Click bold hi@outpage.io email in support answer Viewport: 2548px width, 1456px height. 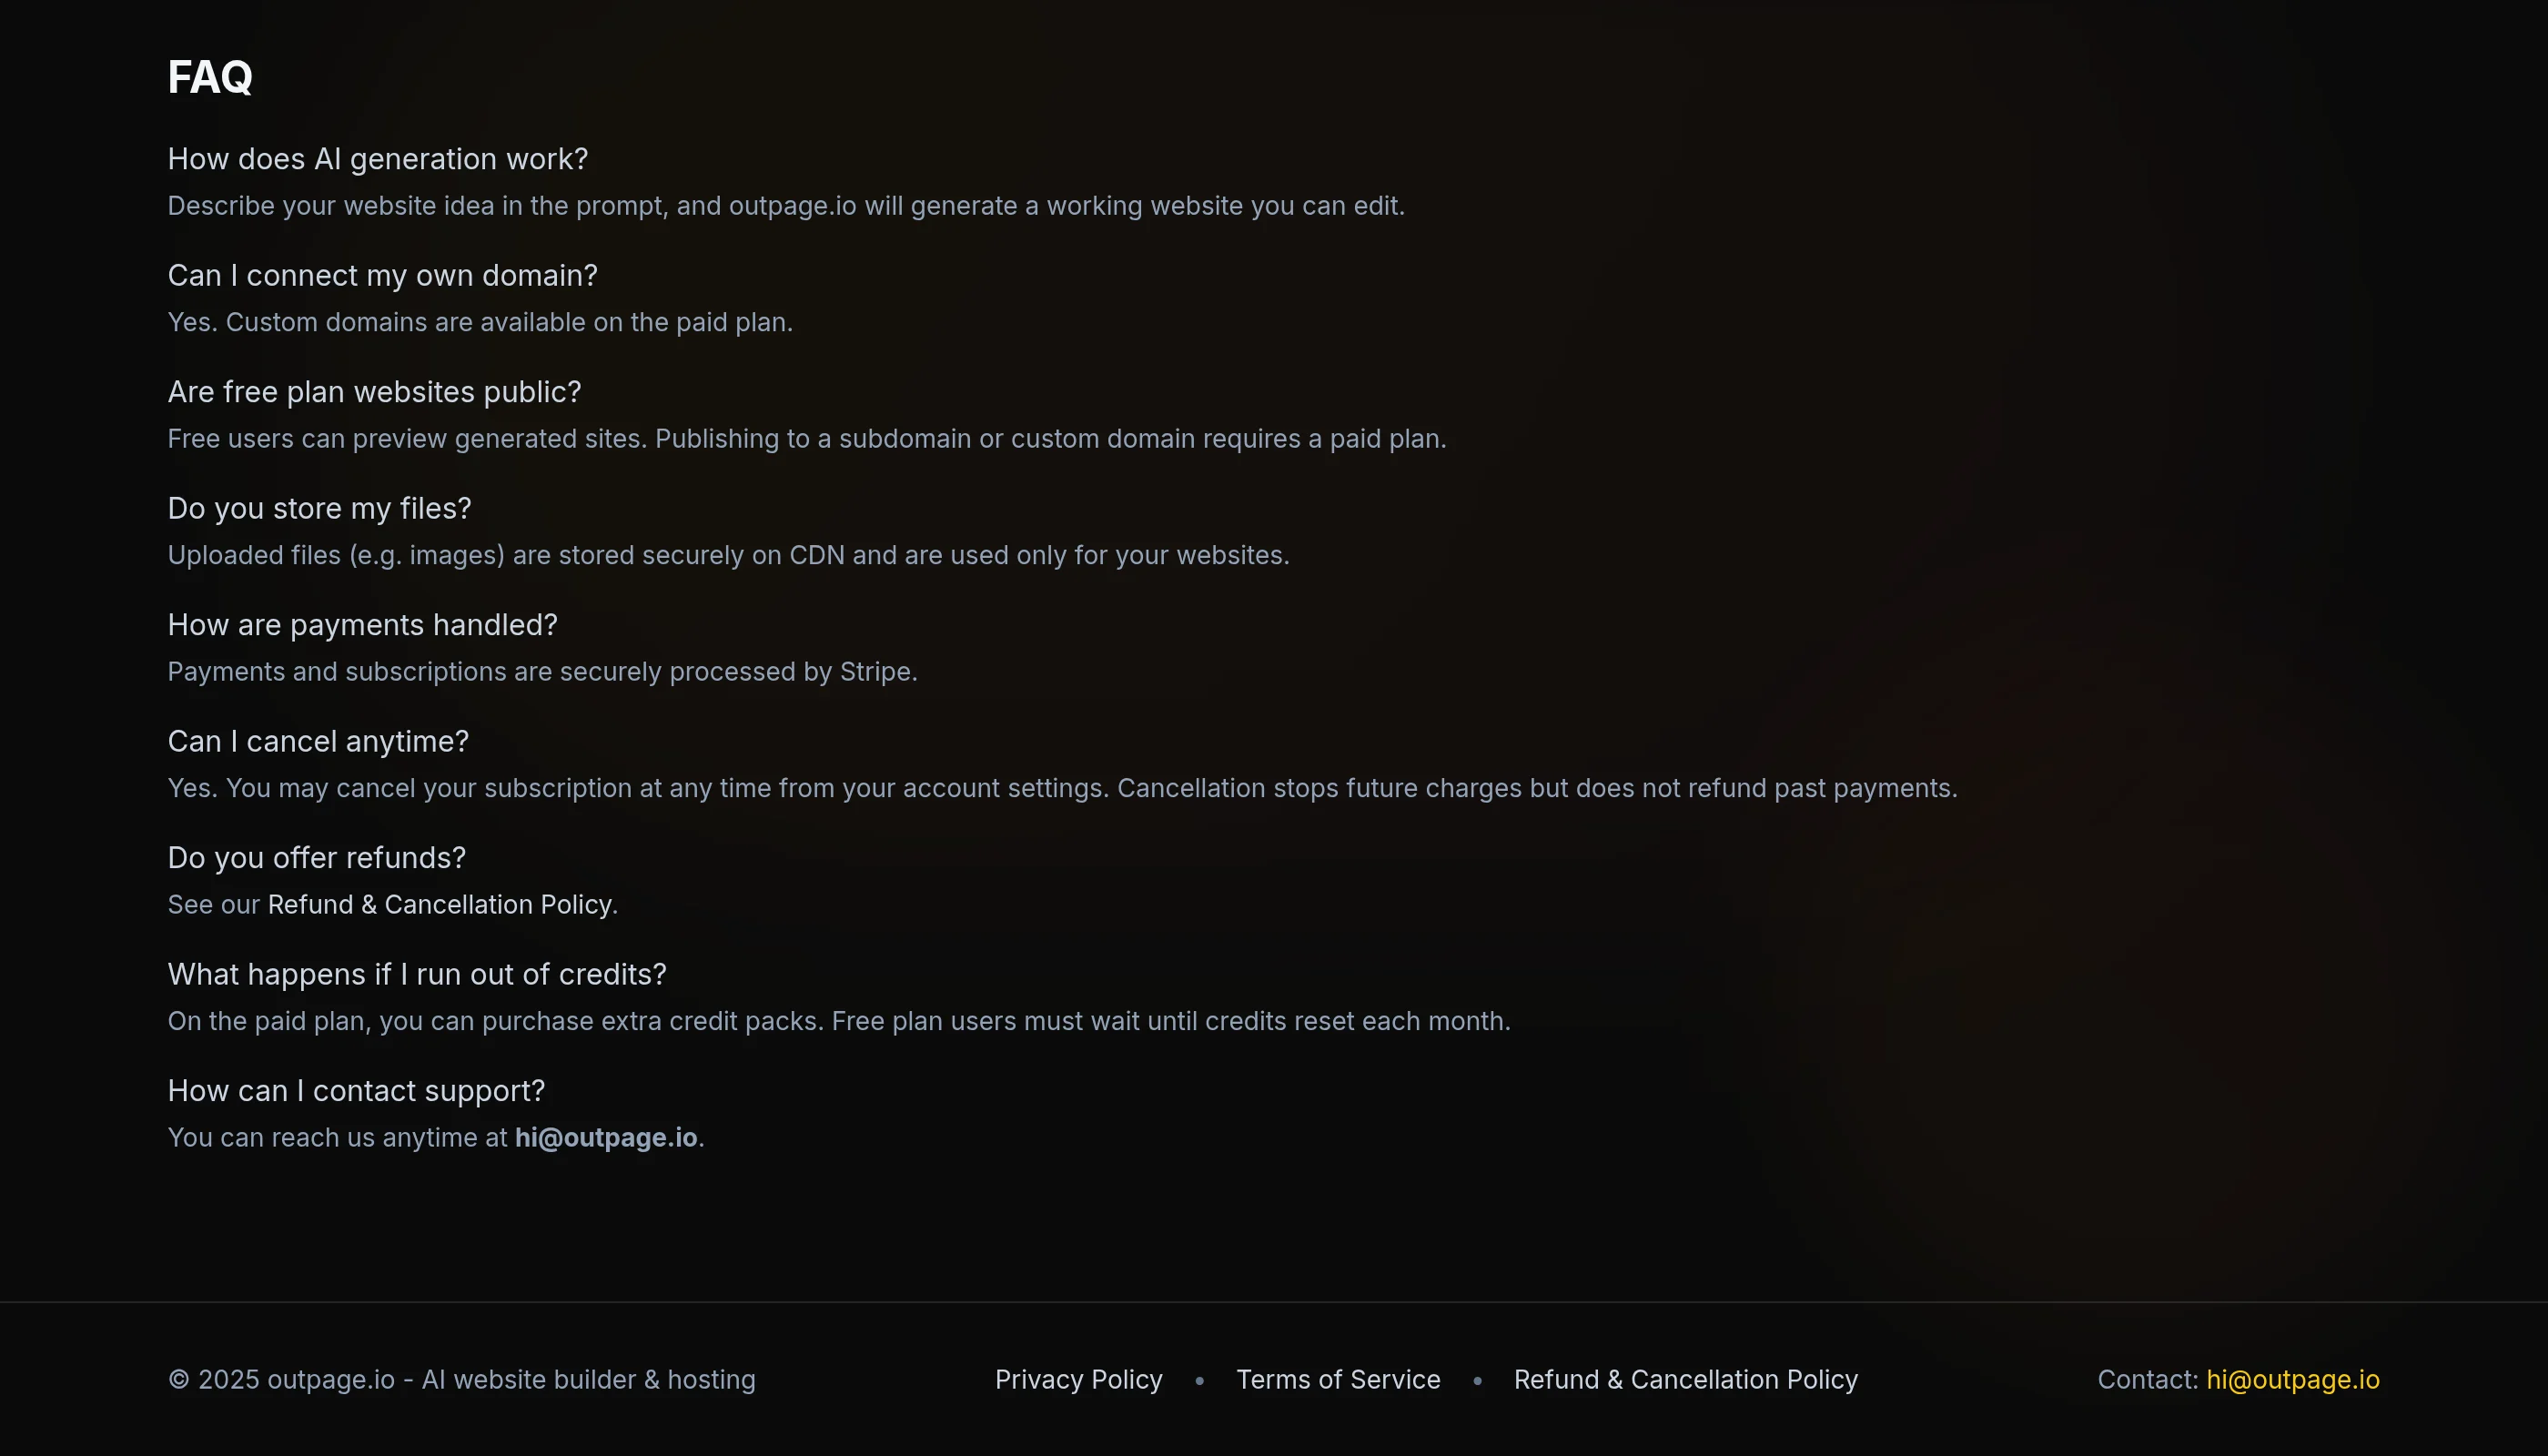click(606, 1137)
